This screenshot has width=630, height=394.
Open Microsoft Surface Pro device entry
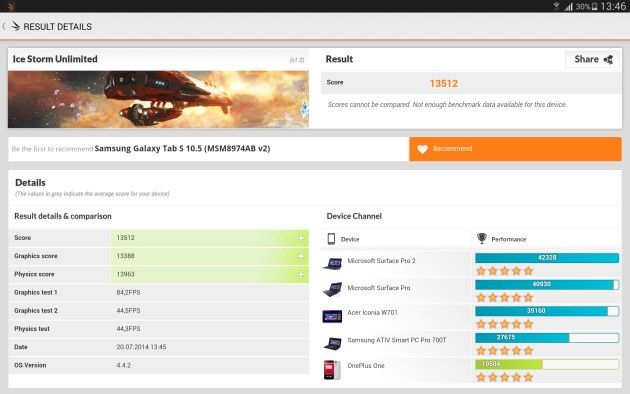pos(378,288)
